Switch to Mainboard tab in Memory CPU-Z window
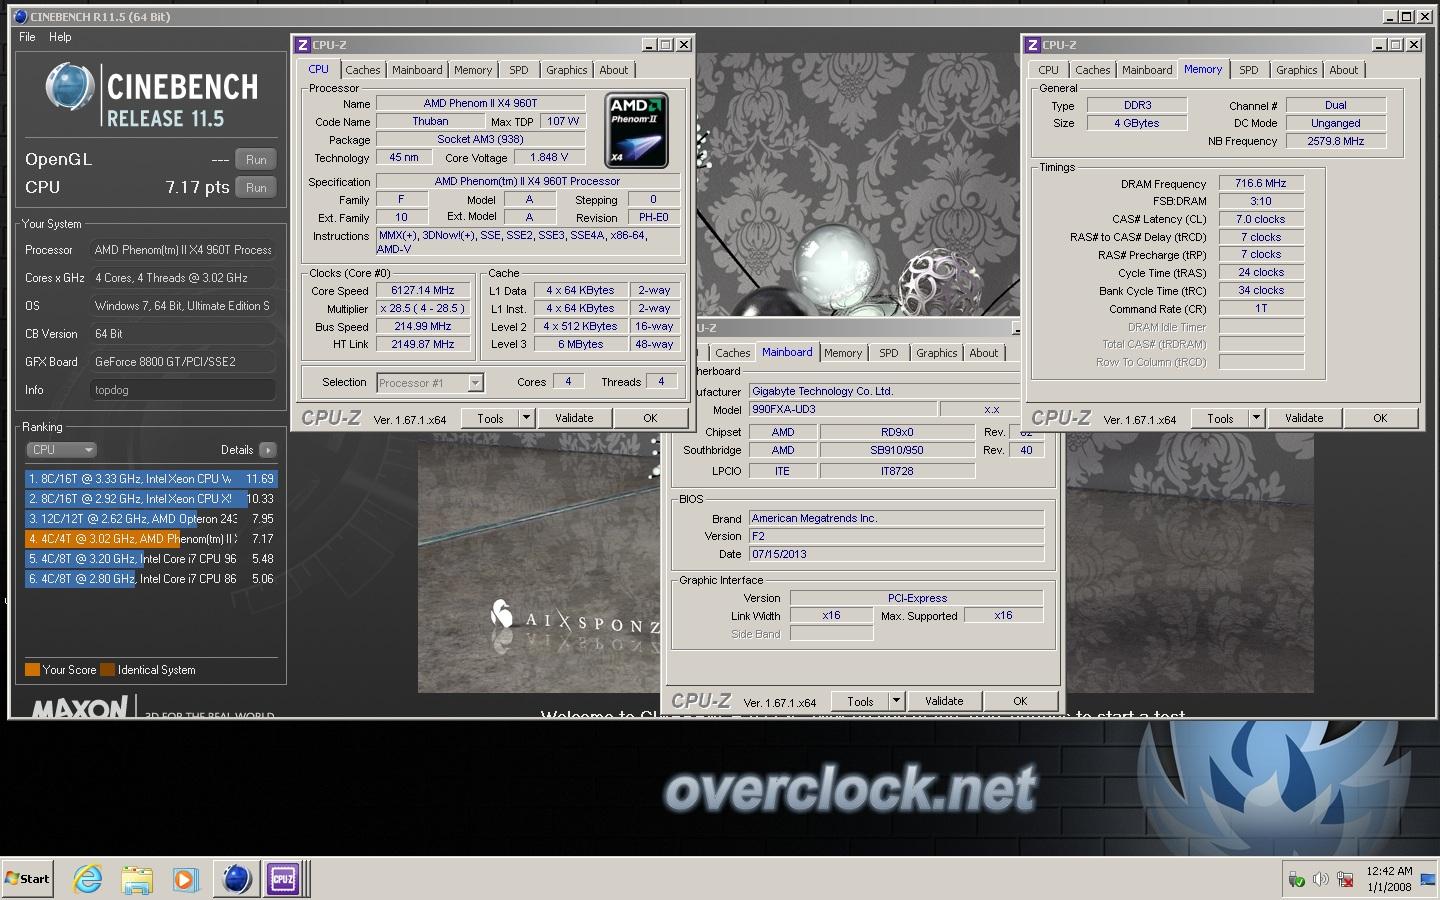This screenshot has height=900, width=1440. point(1147,70)
